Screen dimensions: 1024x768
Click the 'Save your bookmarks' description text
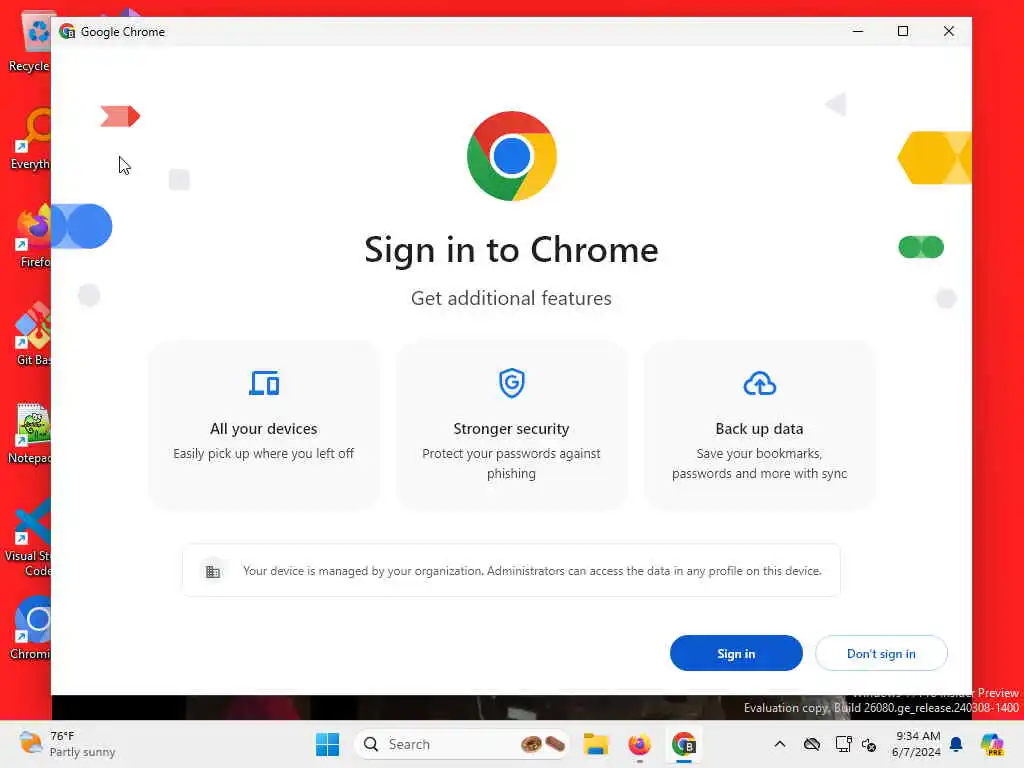[760, 463]
